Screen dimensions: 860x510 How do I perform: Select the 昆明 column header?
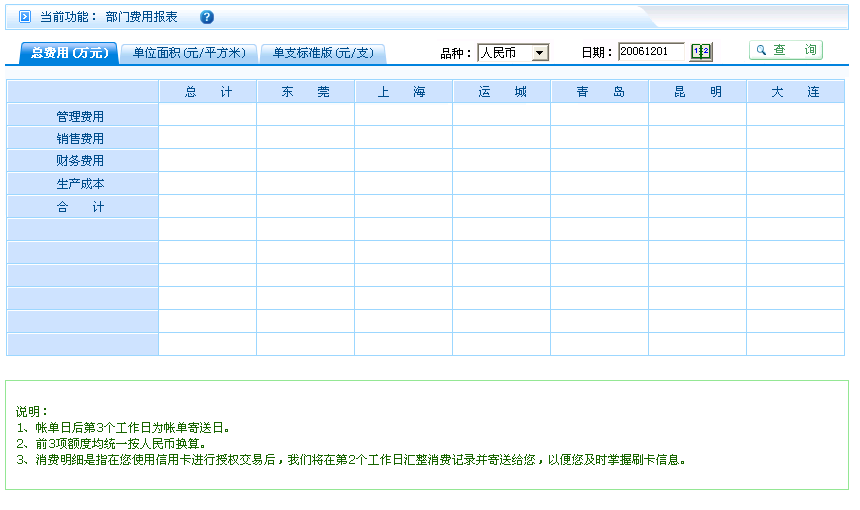697,92
